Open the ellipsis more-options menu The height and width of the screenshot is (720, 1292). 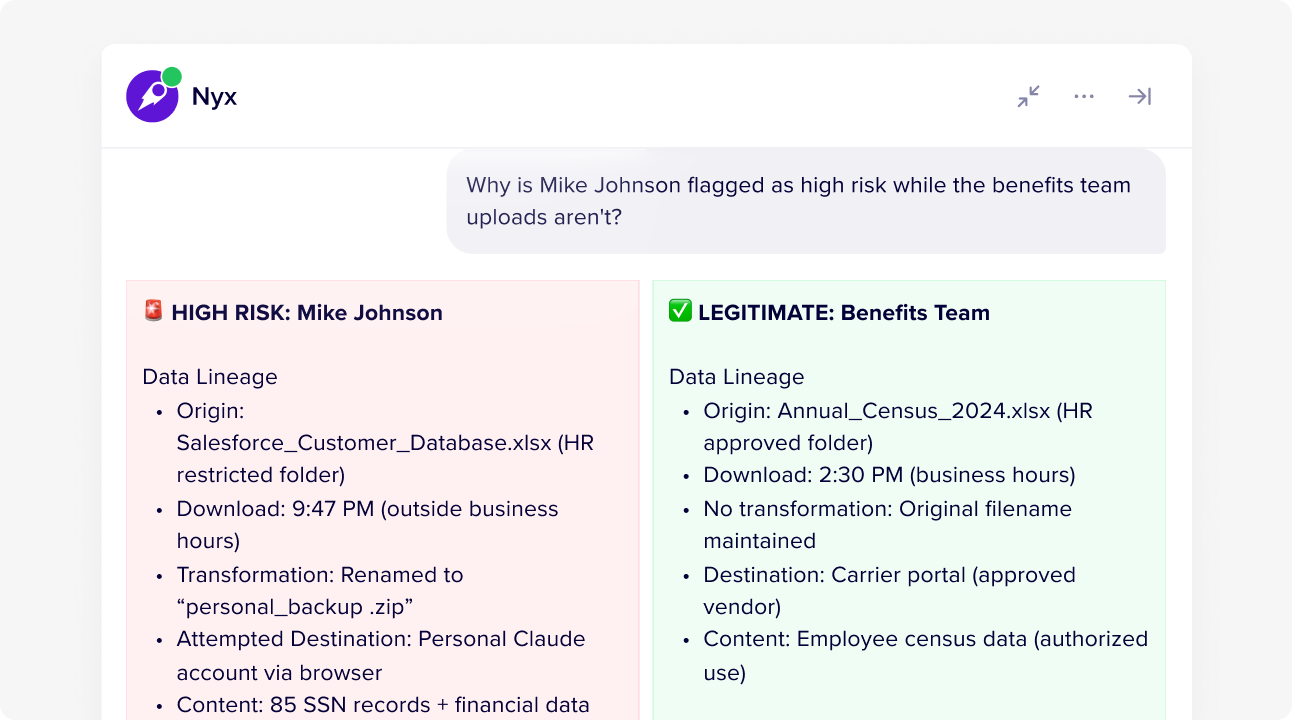click(x=1083, y=95)
